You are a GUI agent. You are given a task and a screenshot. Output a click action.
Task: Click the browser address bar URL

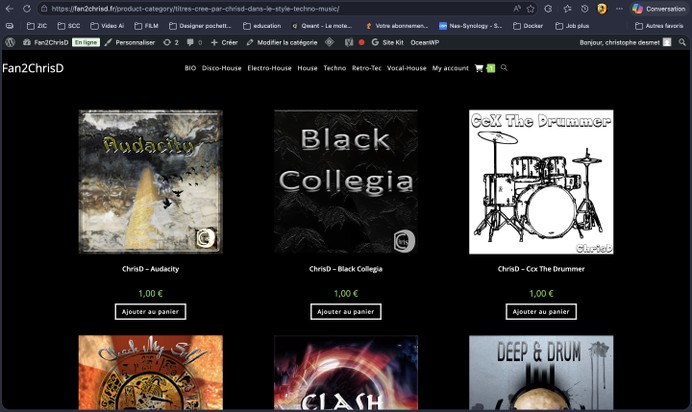pos(200,8)
